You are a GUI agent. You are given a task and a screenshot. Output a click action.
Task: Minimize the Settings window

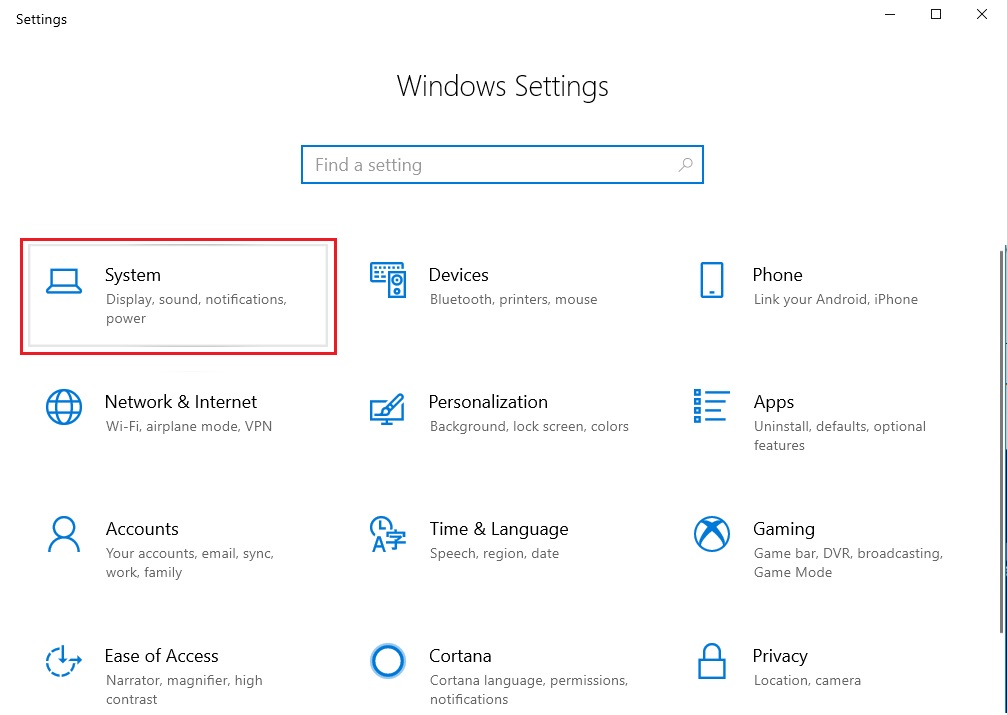pos(889,15)
